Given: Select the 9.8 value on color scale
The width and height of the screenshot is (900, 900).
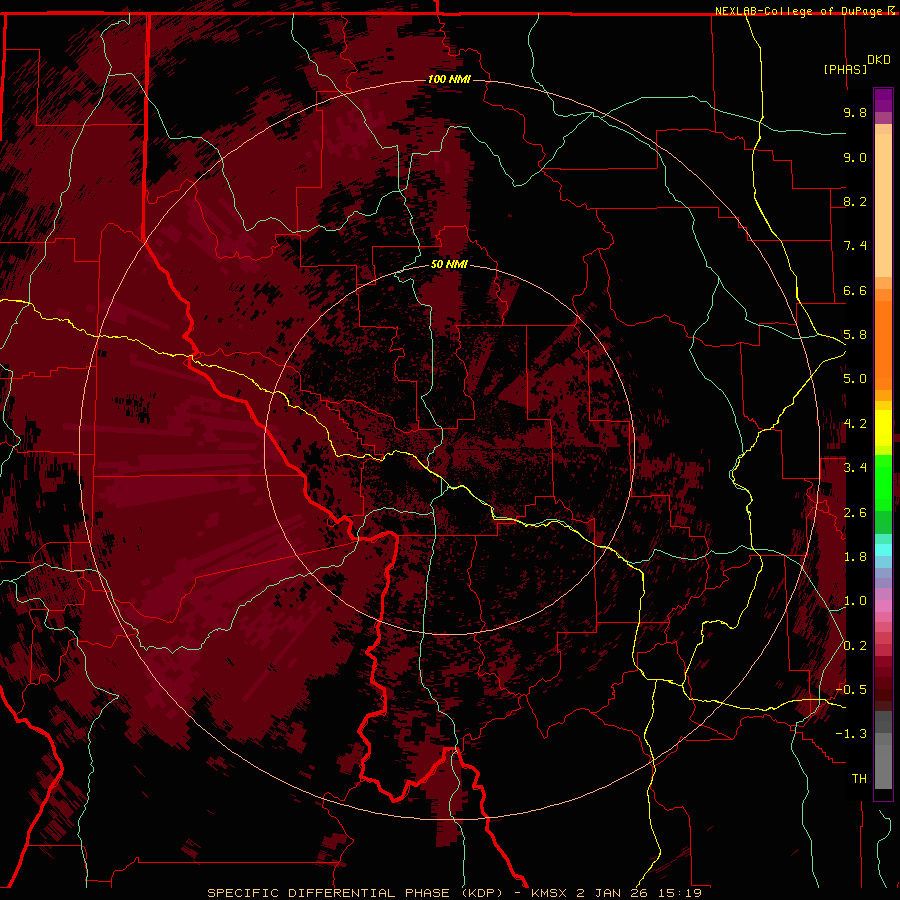Looking at the screenshot, I should click(x=855, y=112).
